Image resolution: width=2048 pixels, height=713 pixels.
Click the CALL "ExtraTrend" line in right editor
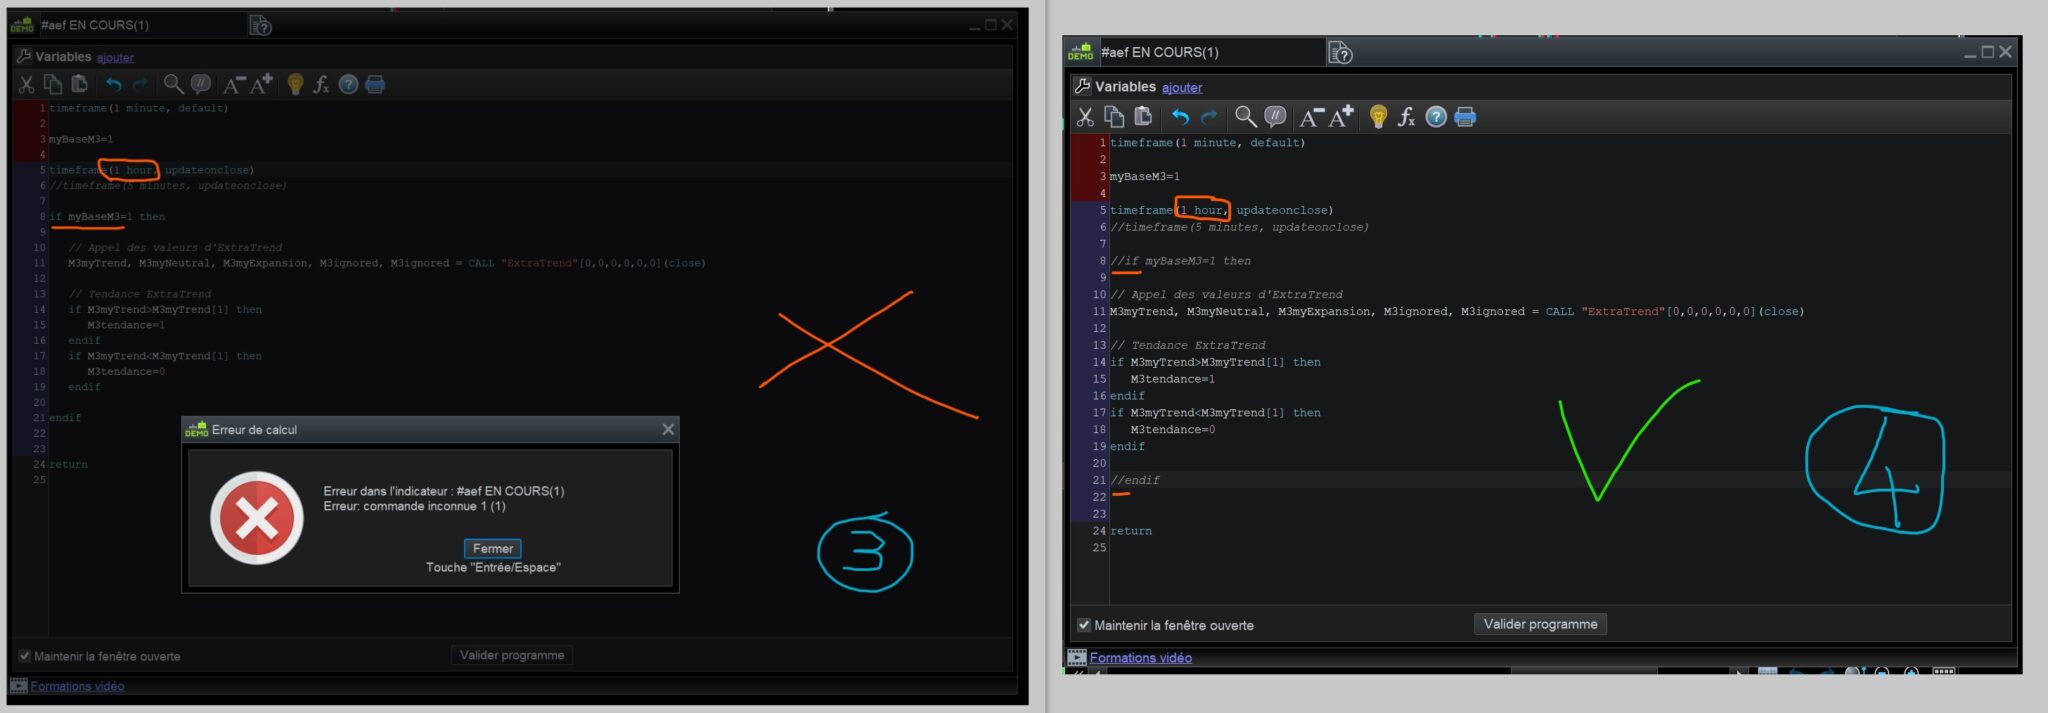coord(1457,312)
